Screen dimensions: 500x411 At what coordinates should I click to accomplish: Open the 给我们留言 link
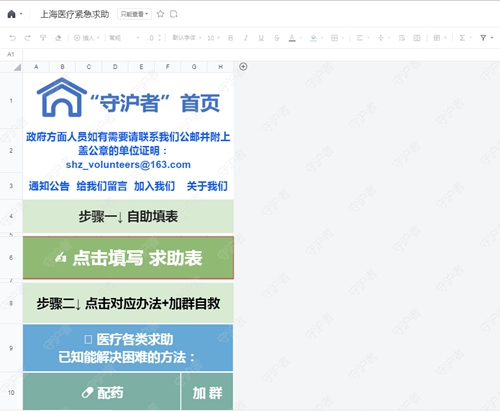tap(102, 186)
